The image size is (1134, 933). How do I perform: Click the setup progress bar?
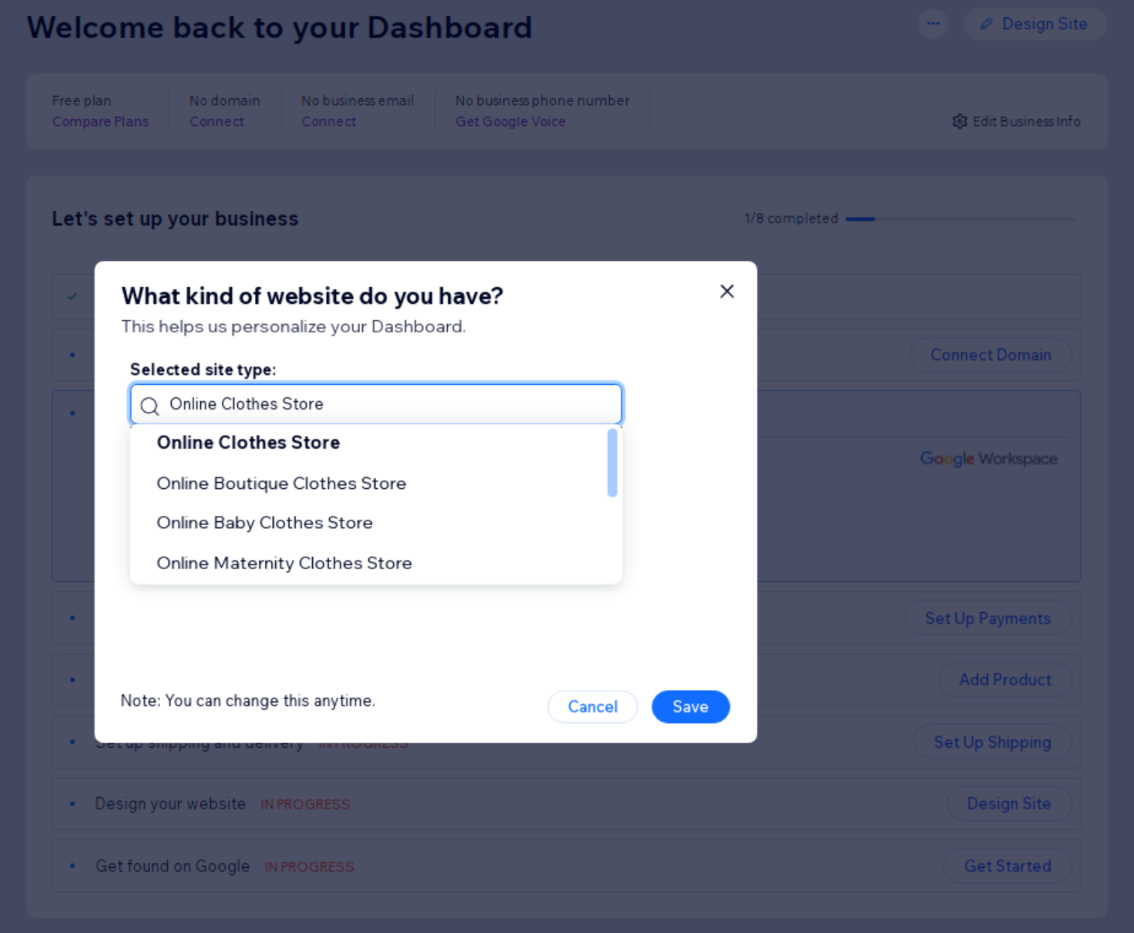(960, 219)
